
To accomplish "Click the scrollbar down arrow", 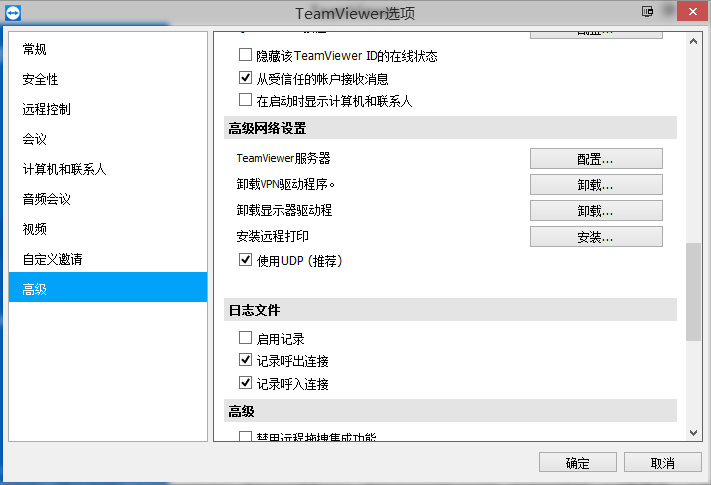I will [693, 433].
